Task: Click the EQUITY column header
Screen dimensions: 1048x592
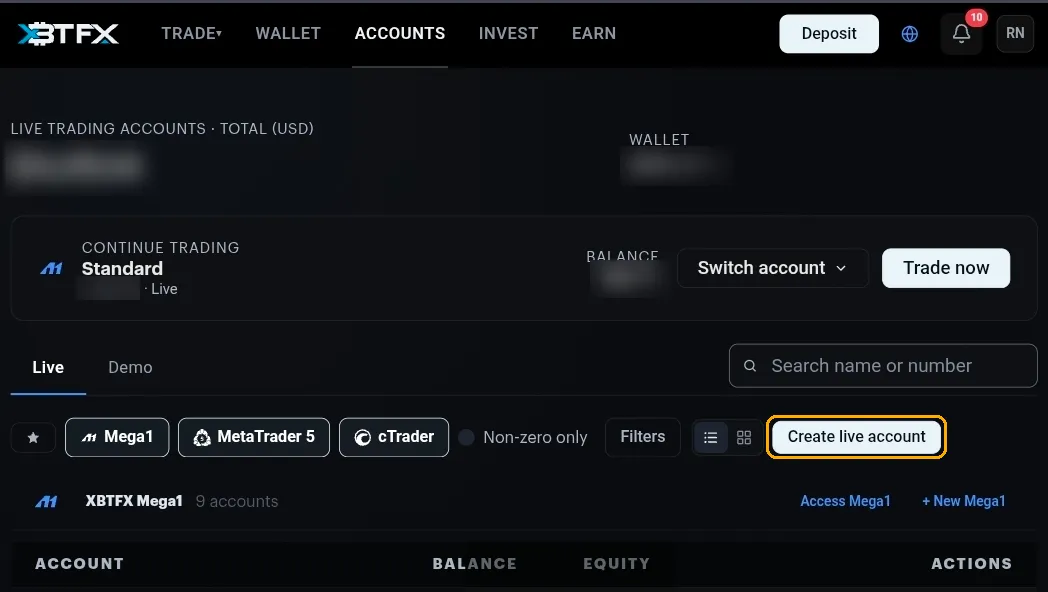Action: (616, 563)
